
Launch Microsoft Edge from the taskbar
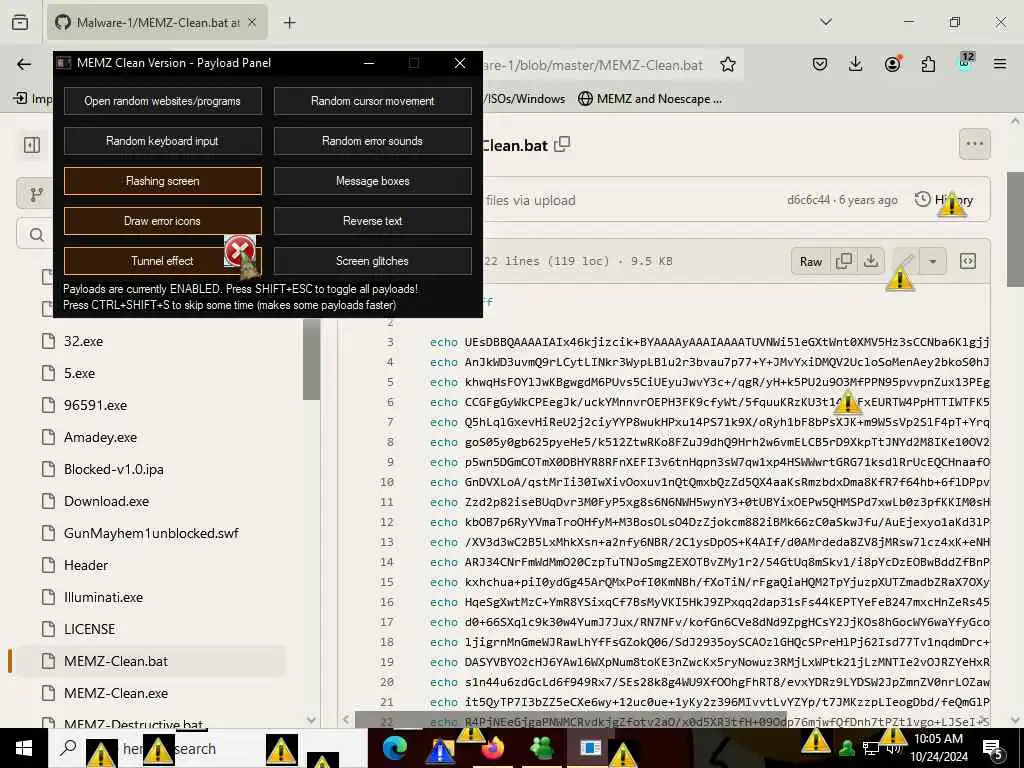(394, 748)
